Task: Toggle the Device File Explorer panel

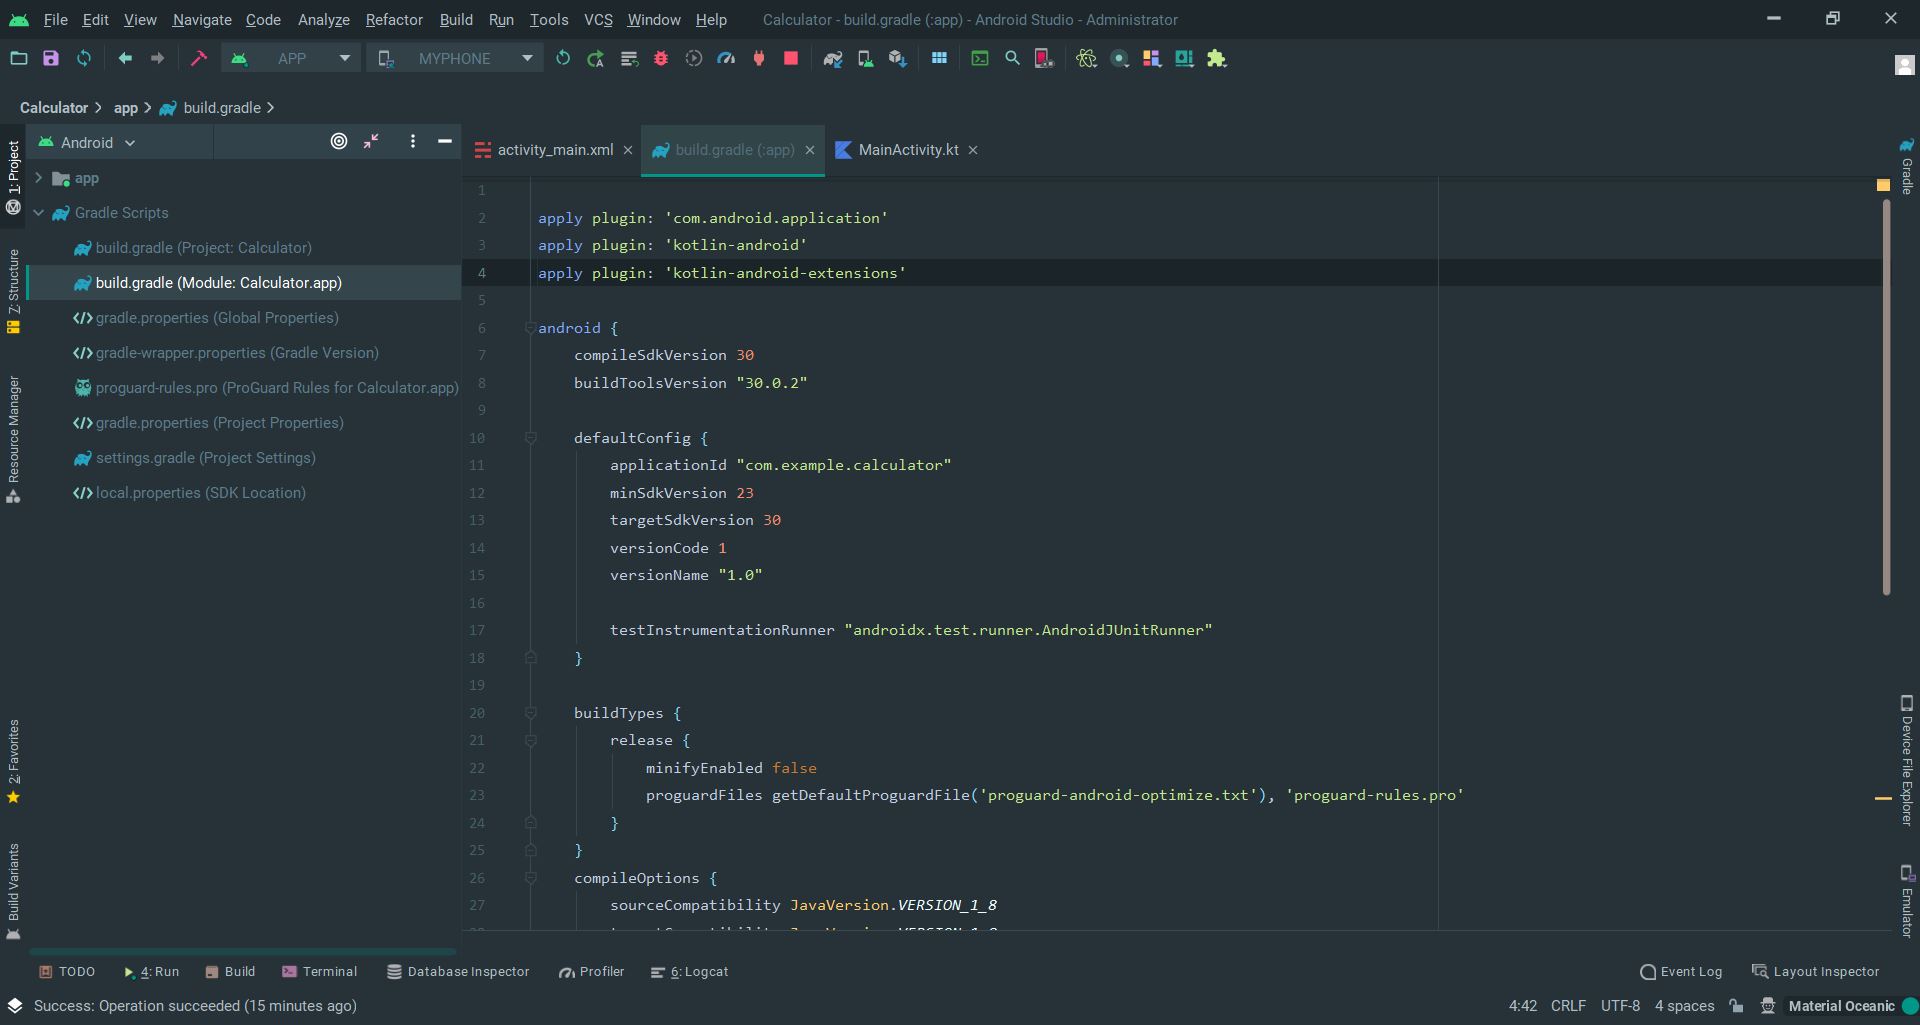Action: coord(1906,760)
